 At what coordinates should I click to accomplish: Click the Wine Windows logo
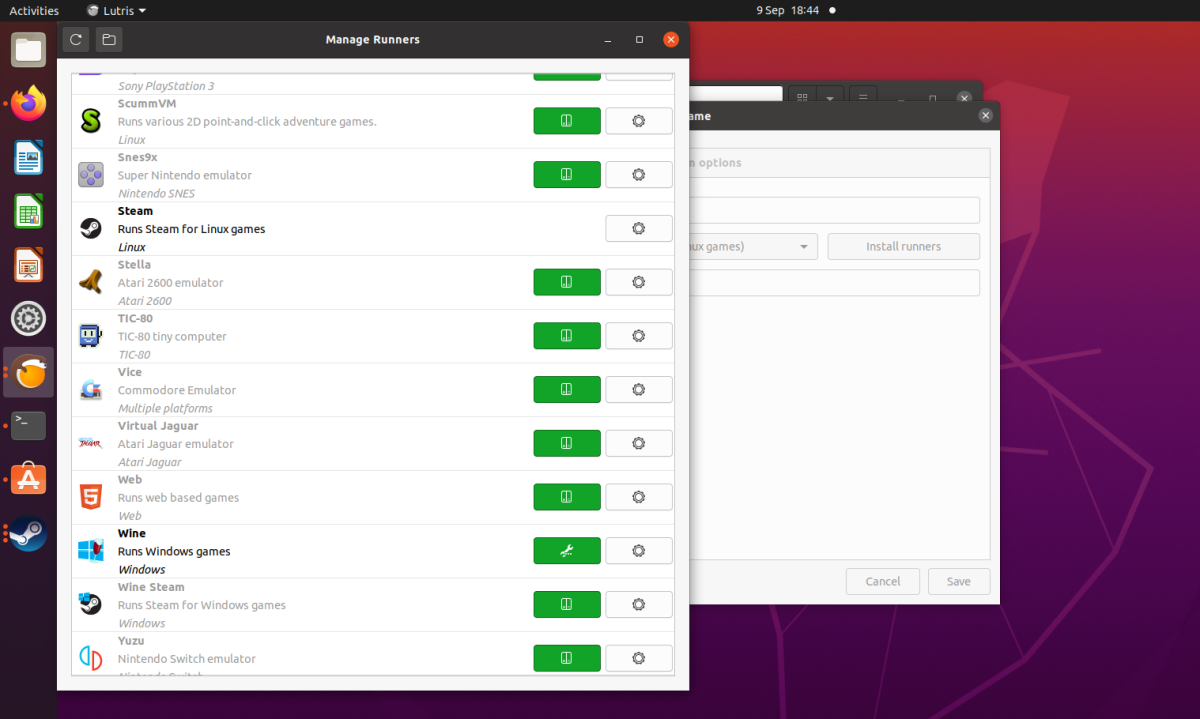click(91, 551)
